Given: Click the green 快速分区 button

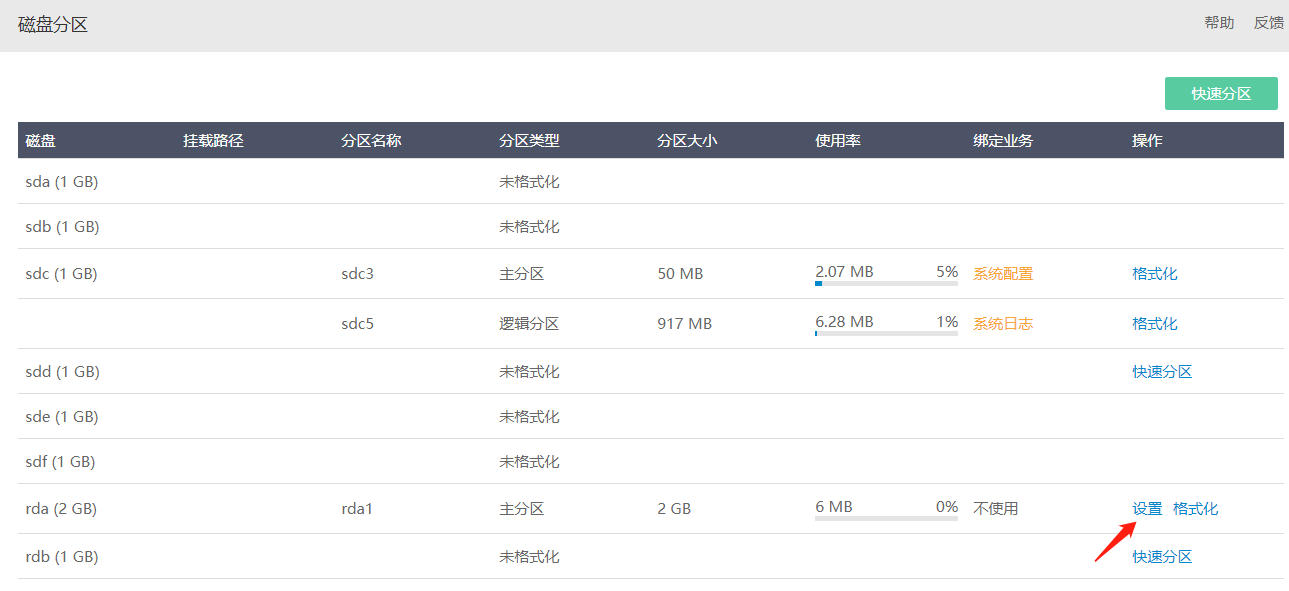Looking at the screenshot, I should point(1221,94).
